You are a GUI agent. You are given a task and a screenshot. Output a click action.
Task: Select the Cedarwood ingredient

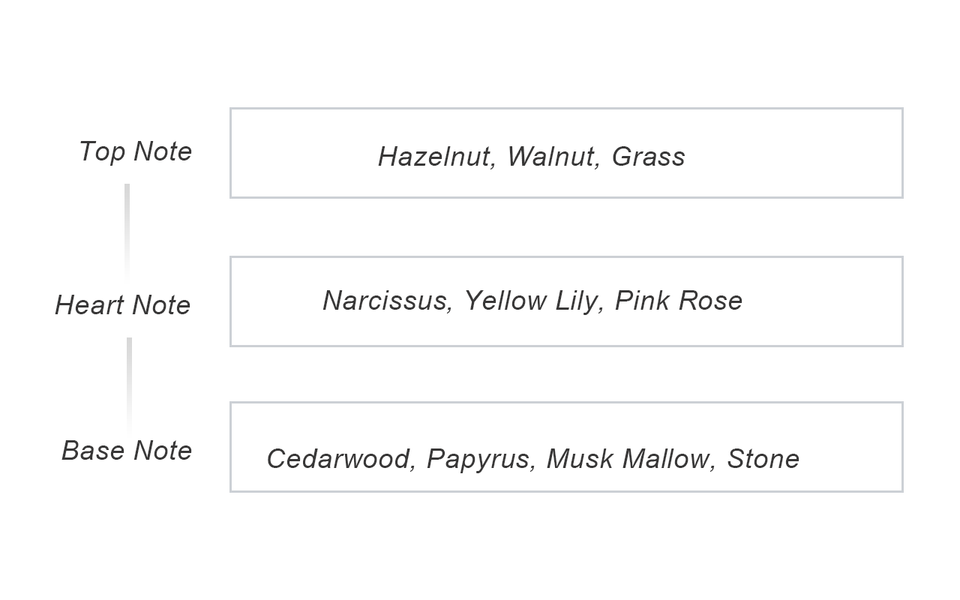(338, 459)
